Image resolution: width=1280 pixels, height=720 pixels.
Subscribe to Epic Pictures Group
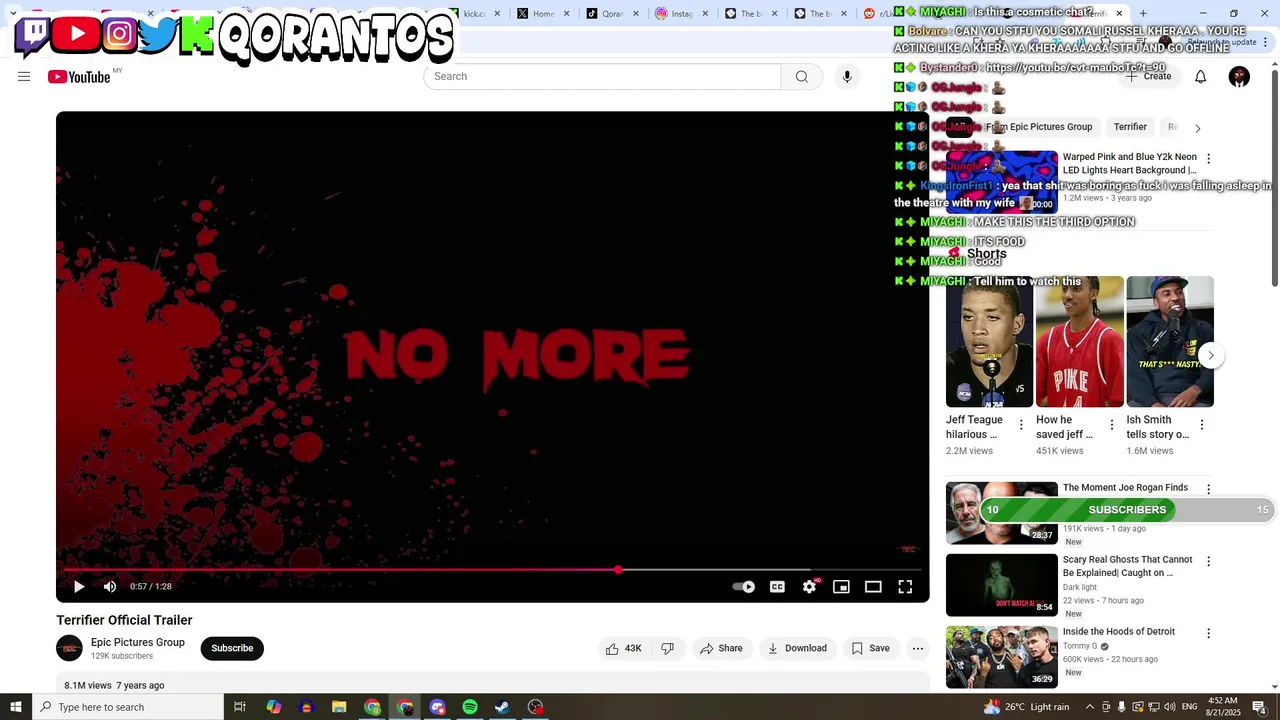click(x=232, y=648)
